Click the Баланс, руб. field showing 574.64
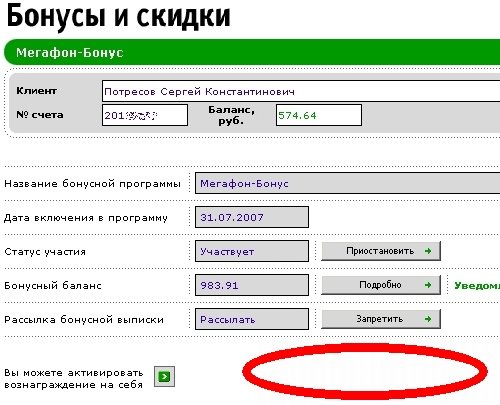Screen dimensions: 500x405 click(x=319, y=115)
